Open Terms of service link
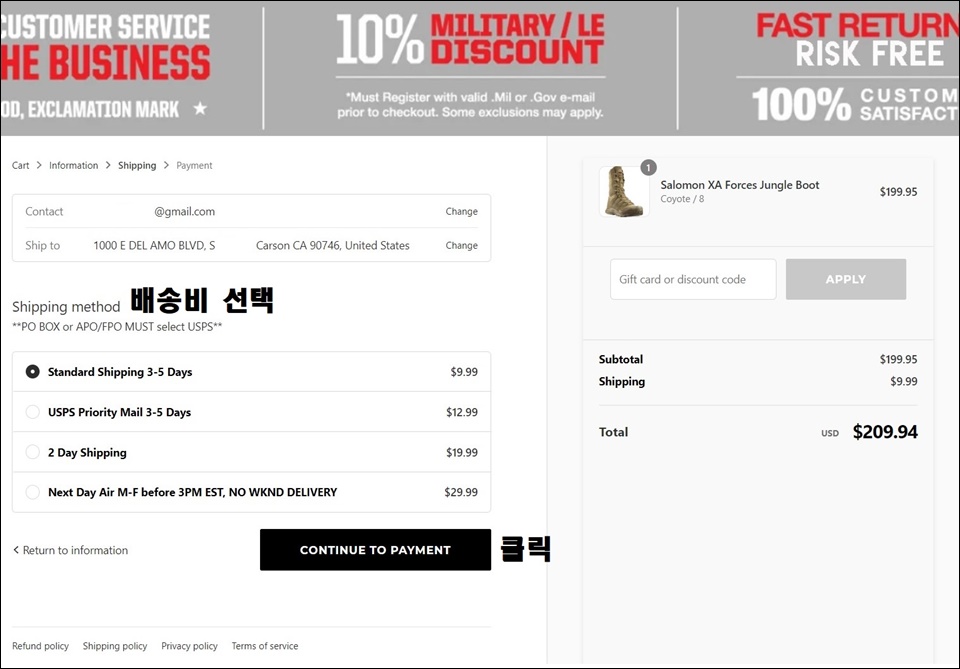 [x=264, y=646]
